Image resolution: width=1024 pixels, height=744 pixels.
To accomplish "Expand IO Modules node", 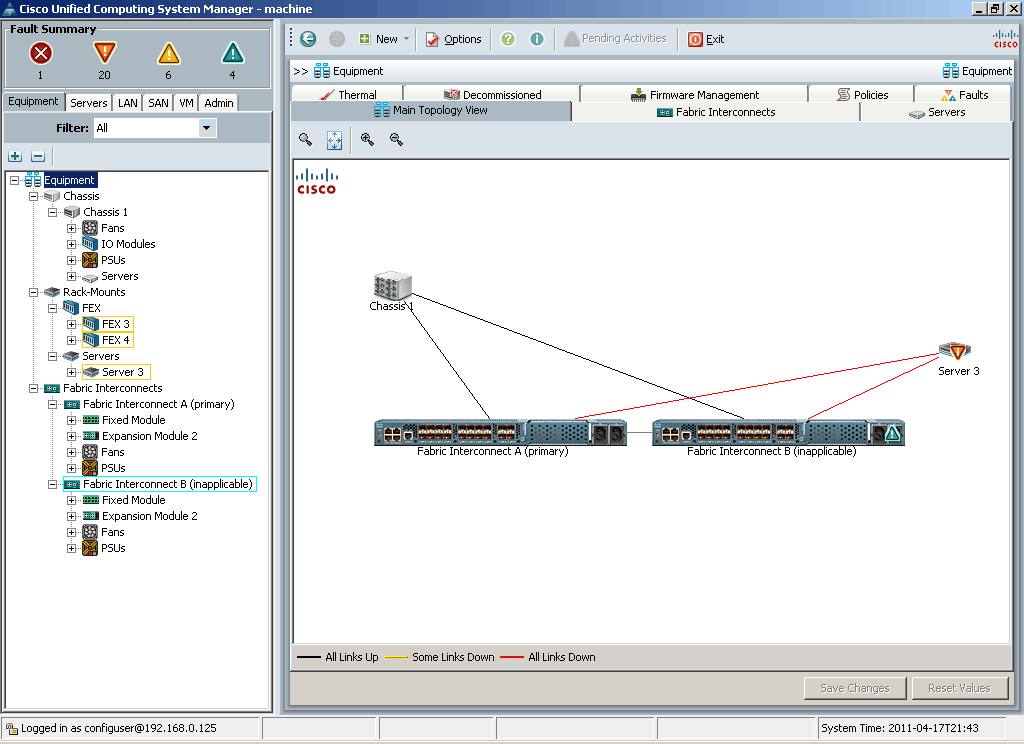I will coord(71,244).
